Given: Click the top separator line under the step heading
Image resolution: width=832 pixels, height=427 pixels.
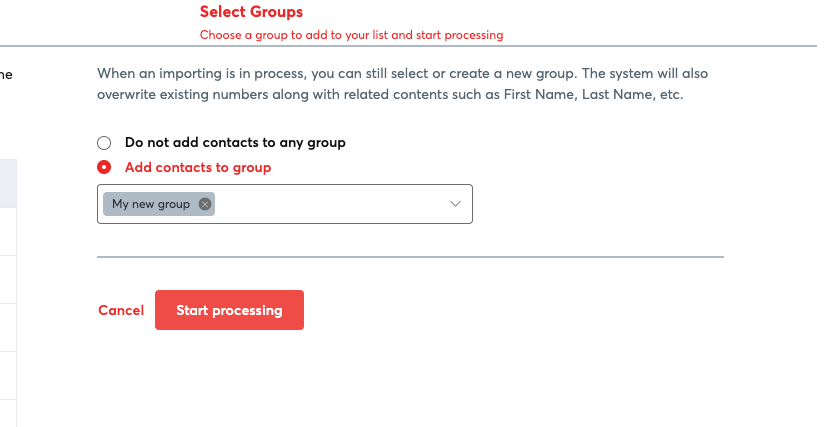Looking at the screenshot, I should (408, 46).
